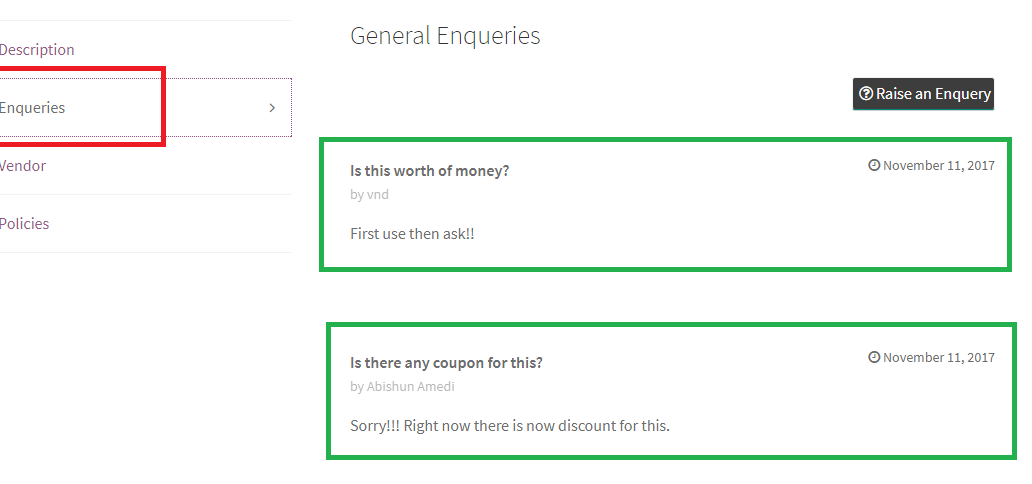Click the question 'Is this worth of money?'
The width and height of the screenshot is (1032, 484).
430,171
